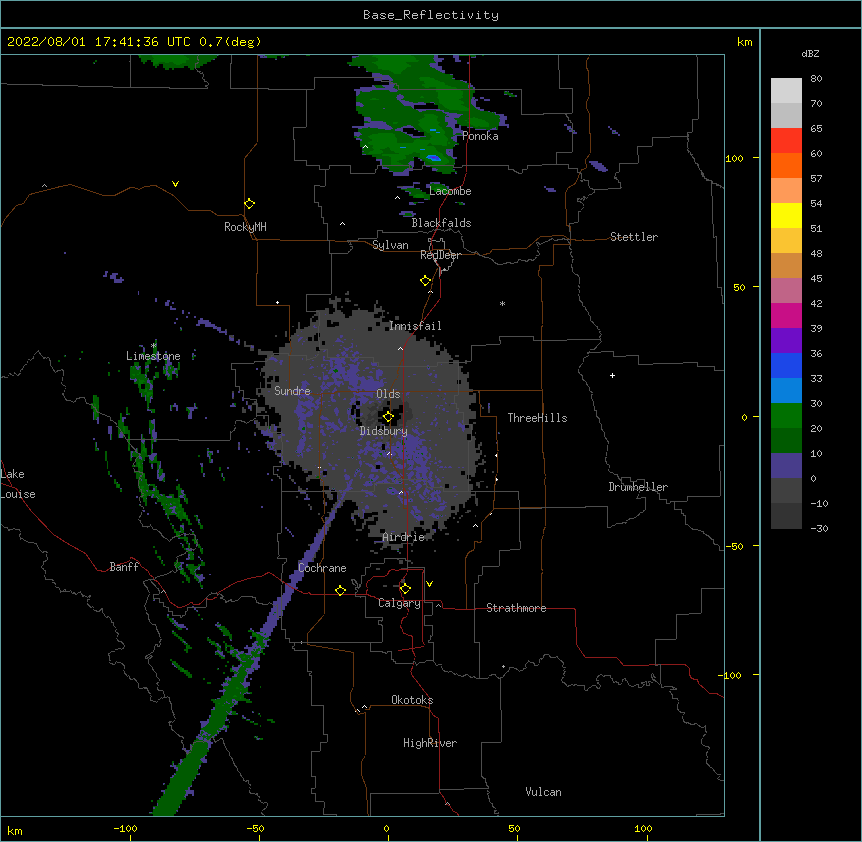The image size is (862, 842).
Task: Click the Strathmore label
Action: 516,608
